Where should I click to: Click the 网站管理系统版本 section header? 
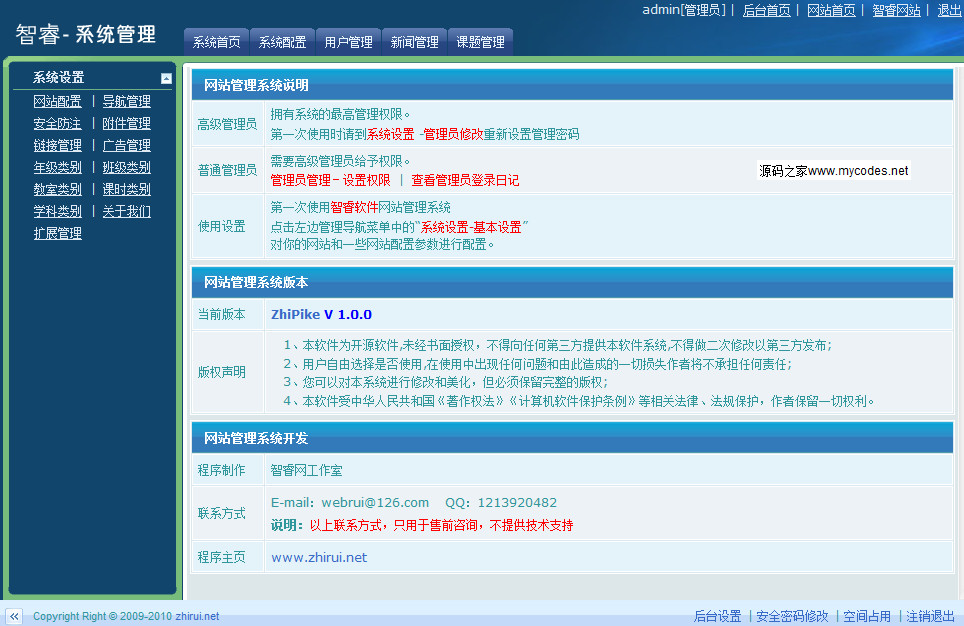[572, 282]
